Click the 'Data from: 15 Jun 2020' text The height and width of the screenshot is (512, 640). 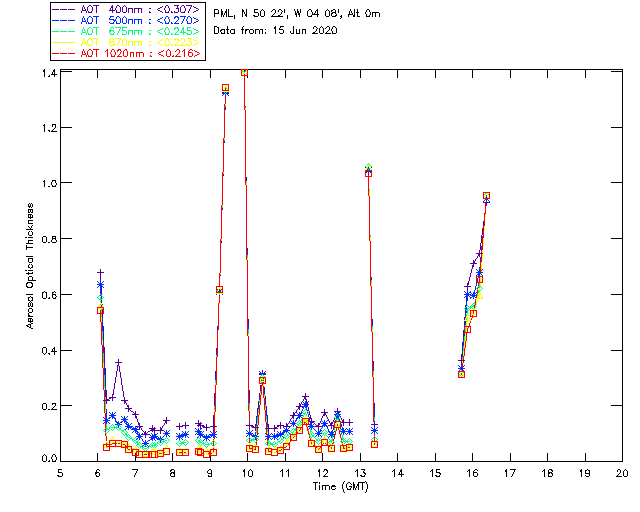coord(275,31)
